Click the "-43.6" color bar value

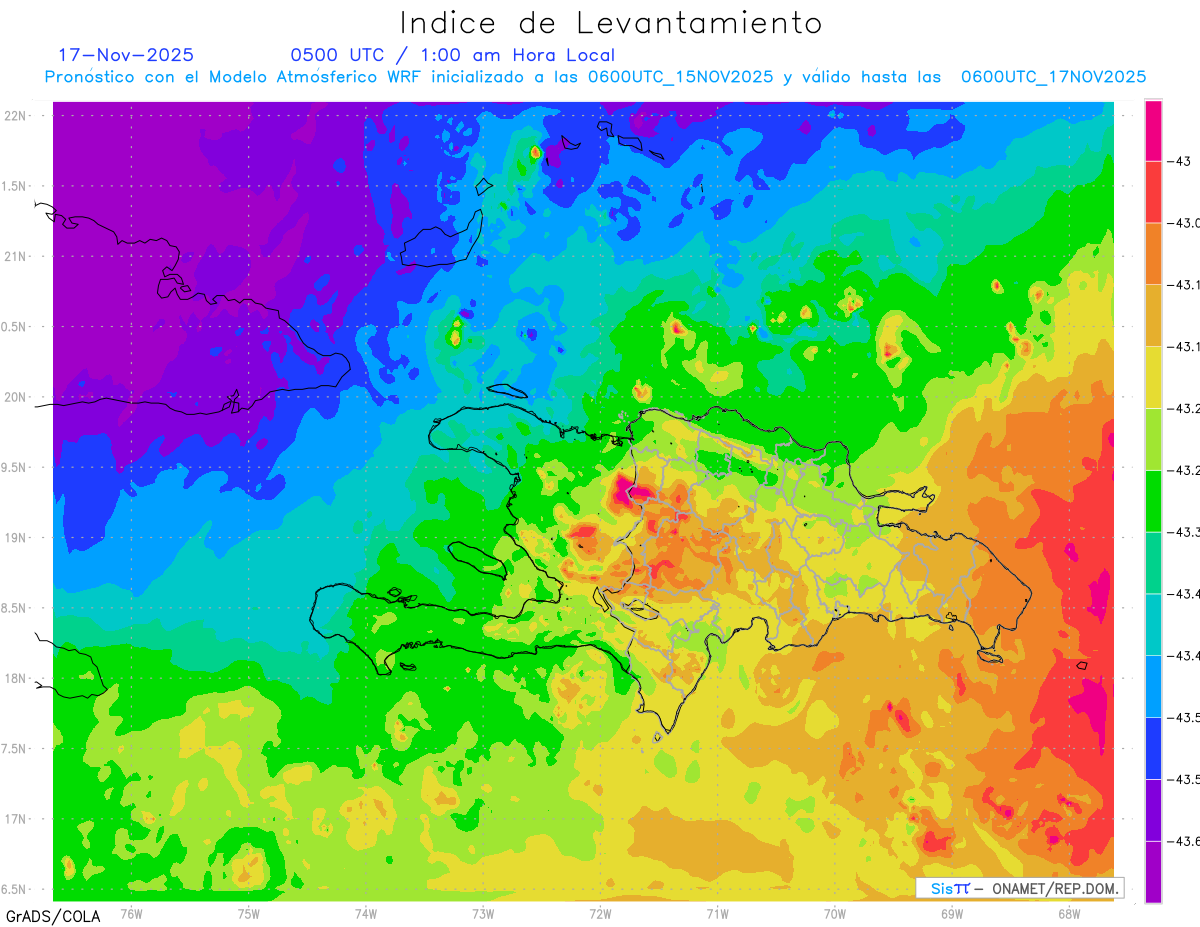coord(1186,841)
